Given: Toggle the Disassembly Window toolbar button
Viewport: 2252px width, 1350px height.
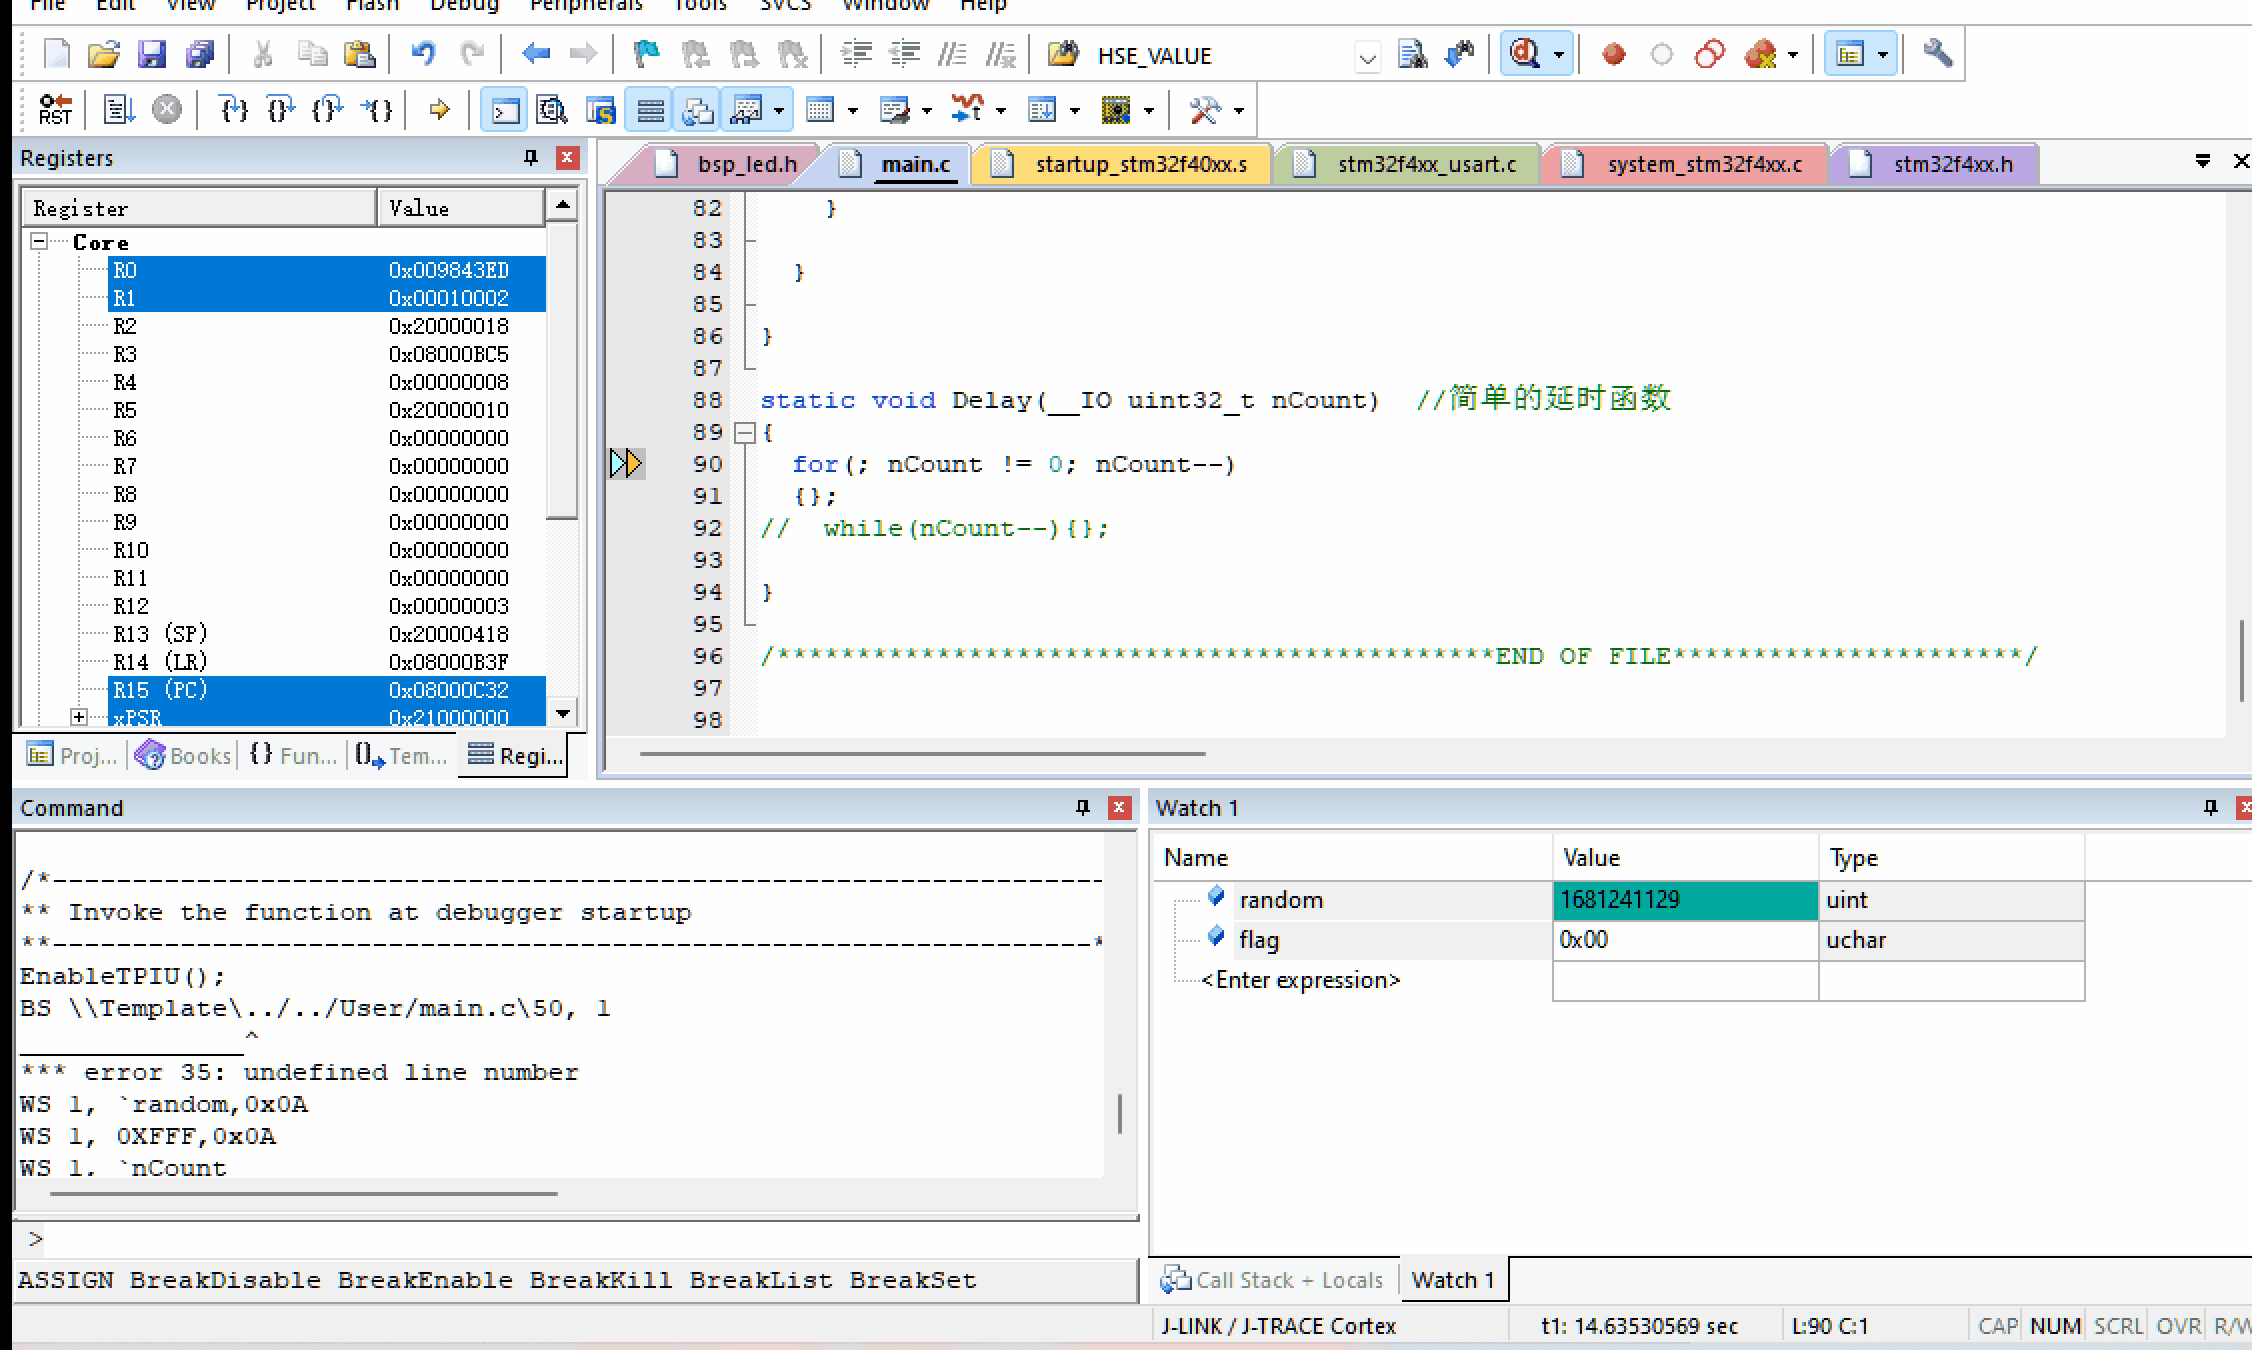Looking at the screenshot, I should (552, 110).
